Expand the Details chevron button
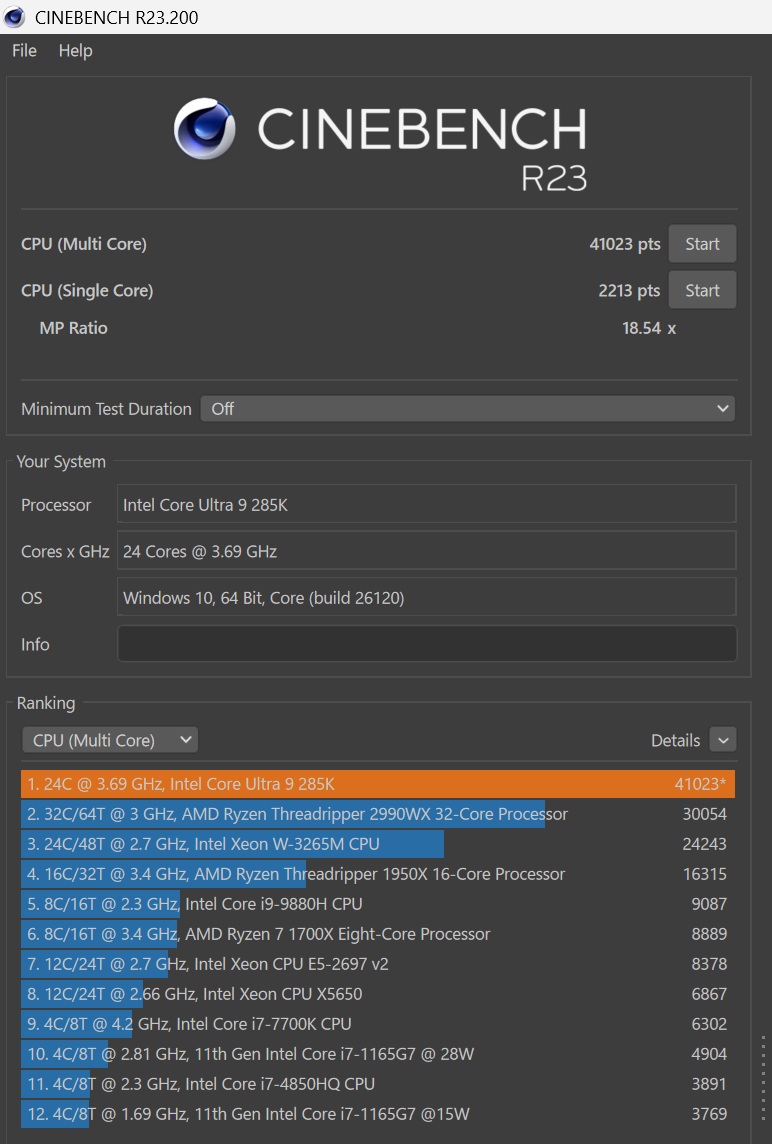Screen dimensions: 772x1144 click(x=722, y=740)
